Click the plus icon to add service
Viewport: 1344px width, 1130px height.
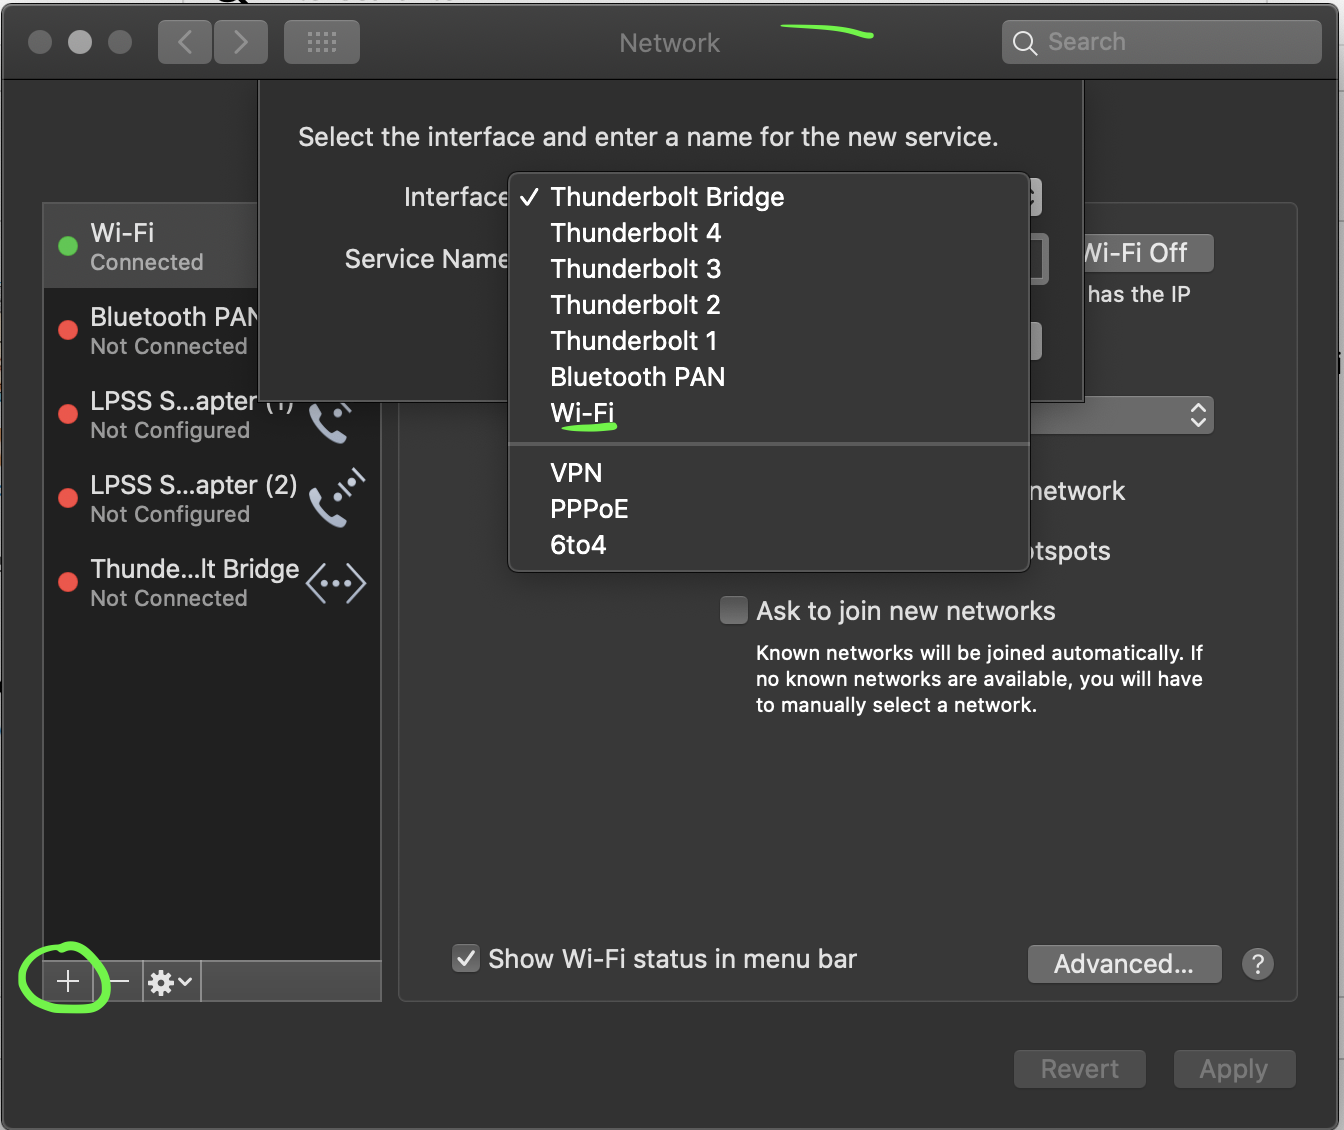click(67, 982)
